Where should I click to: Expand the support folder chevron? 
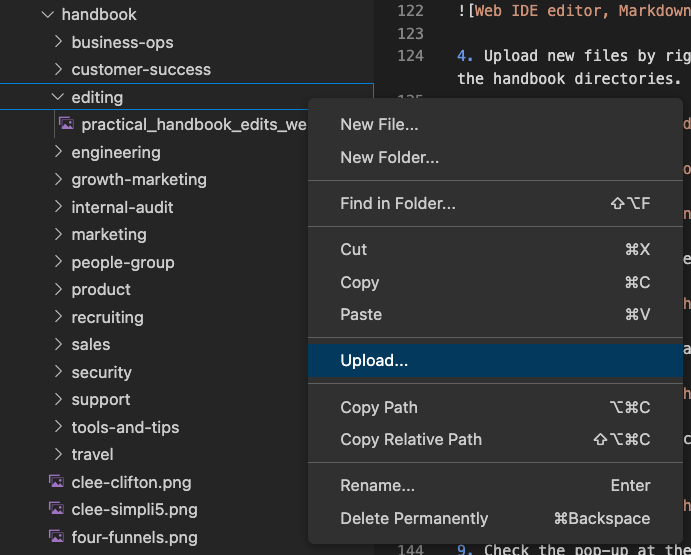58,399
